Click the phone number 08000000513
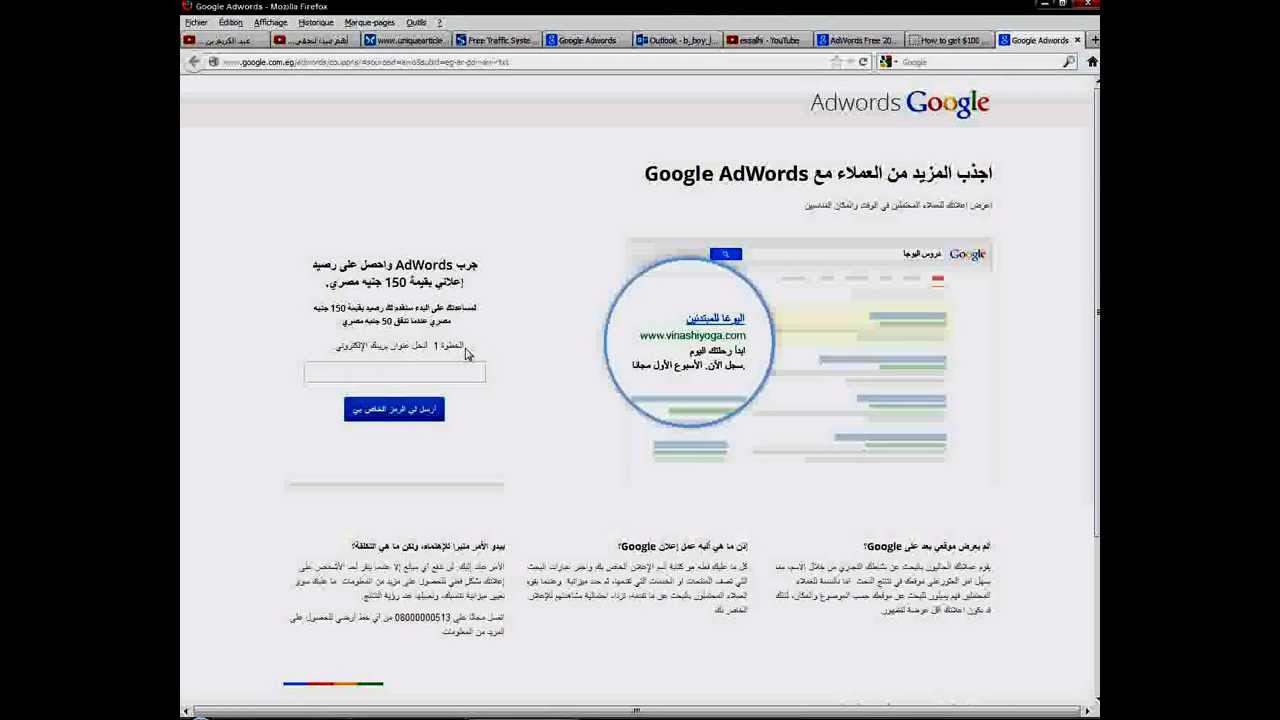This screenshot has height=720, width=1280. [x=423, y=618]
